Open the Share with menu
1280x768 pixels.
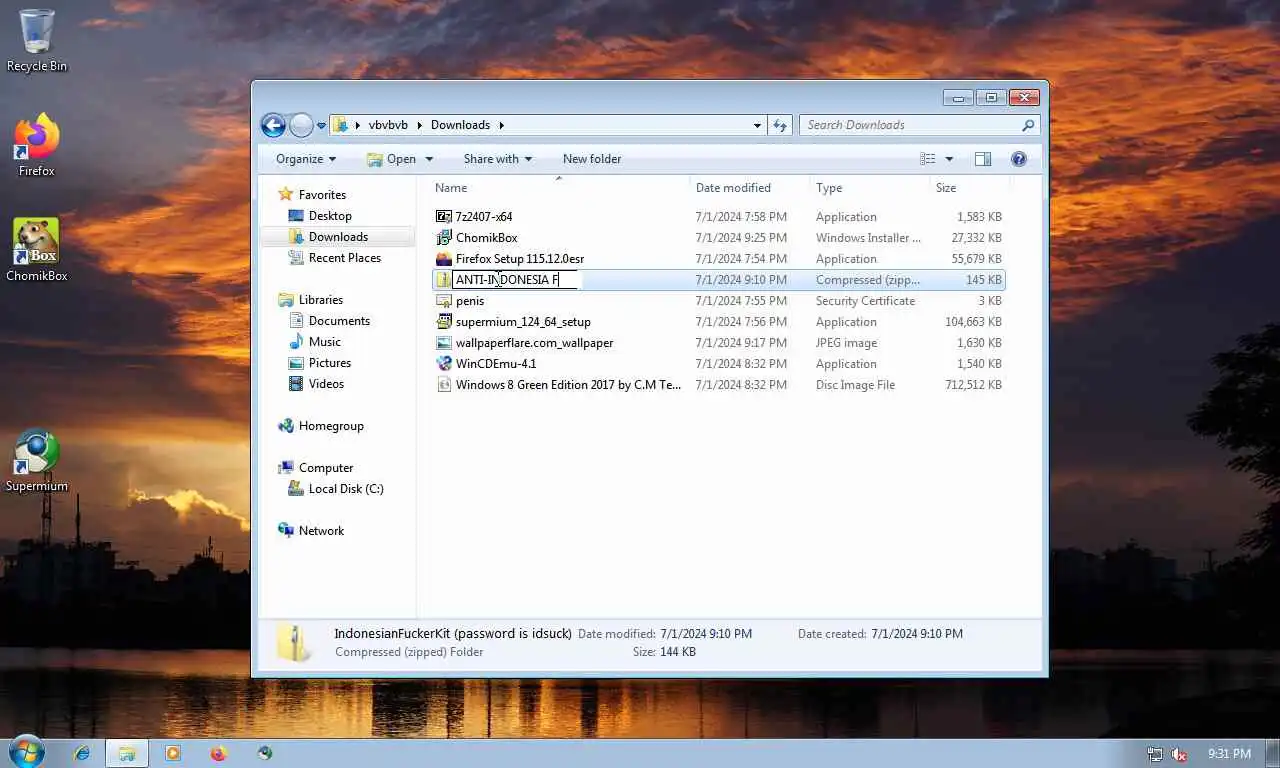click(498, 159)
